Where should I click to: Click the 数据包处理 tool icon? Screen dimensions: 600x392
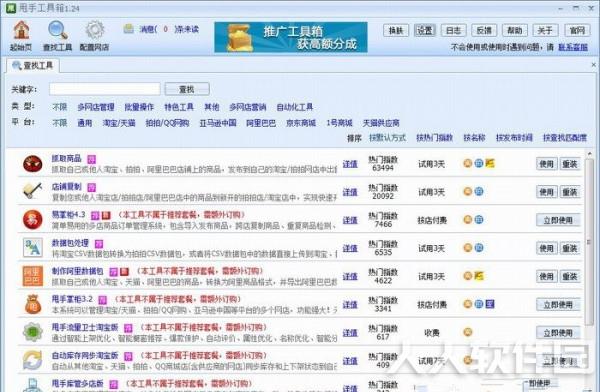33,248
